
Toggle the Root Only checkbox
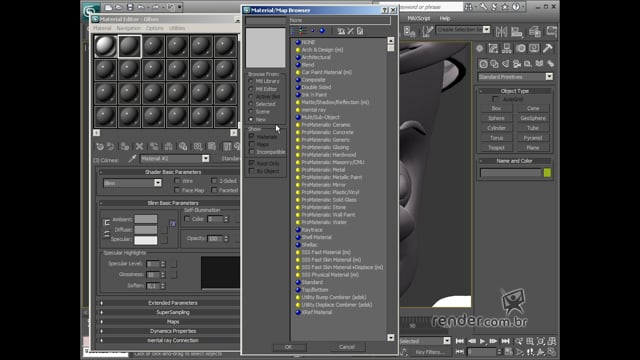coord(251,163)
